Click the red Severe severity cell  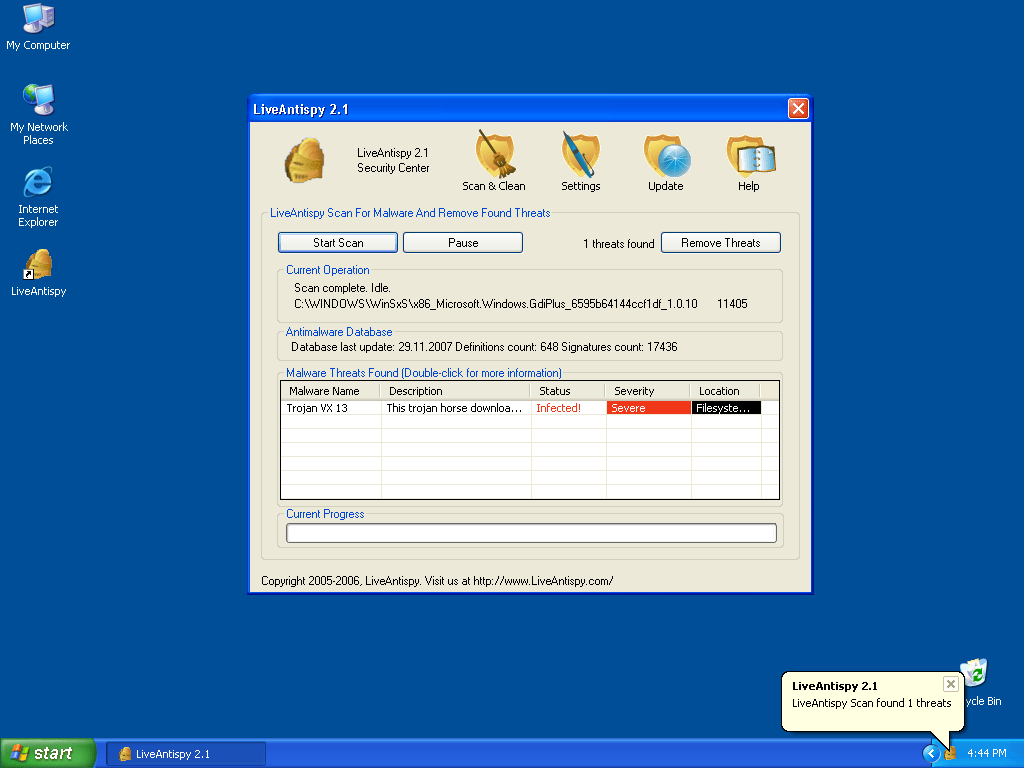(x=648, y=408)
